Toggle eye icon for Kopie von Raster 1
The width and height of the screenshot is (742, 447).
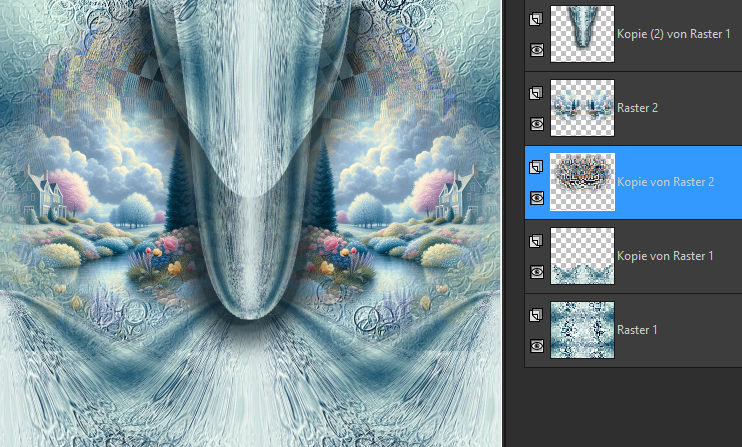point(536,272)
